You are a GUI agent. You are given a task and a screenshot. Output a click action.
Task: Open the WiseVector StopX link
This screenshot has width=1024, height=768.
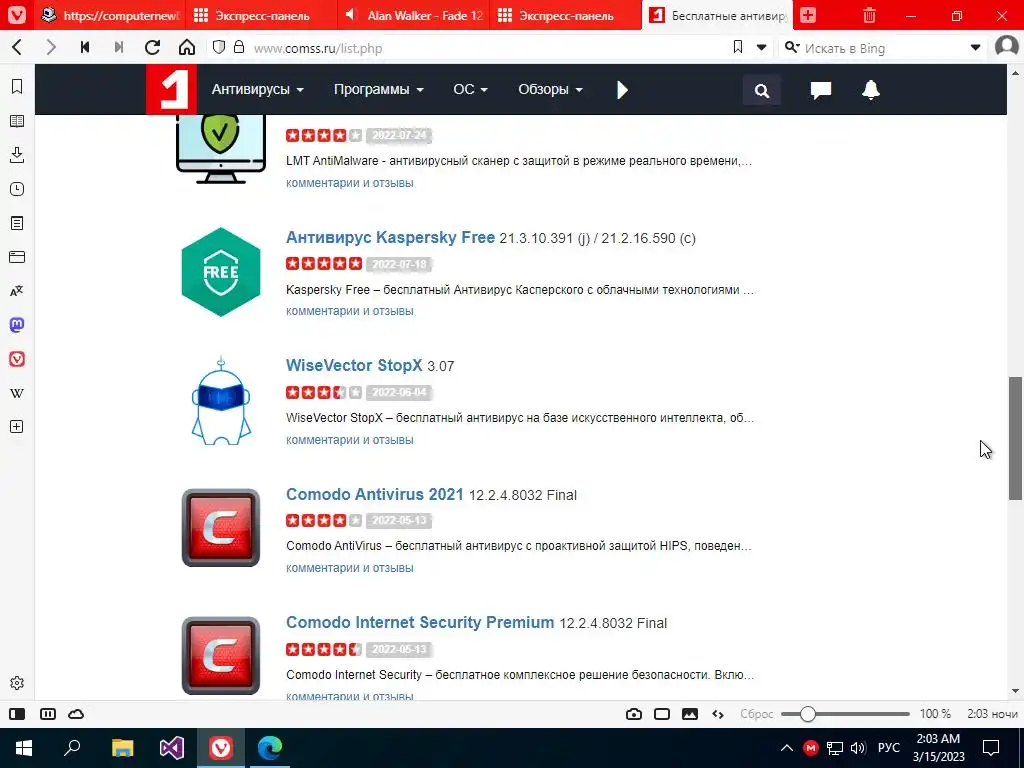click(x=354, y=365)
